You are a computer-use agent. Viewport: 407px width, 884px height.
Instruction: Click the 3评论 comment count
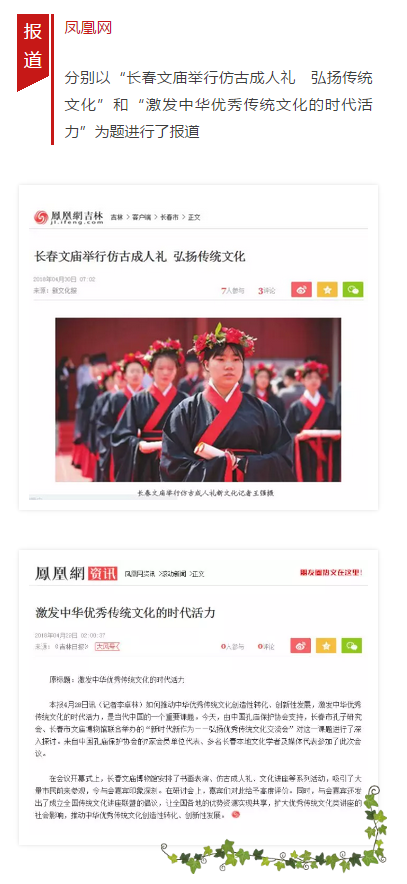coord(267,291)
